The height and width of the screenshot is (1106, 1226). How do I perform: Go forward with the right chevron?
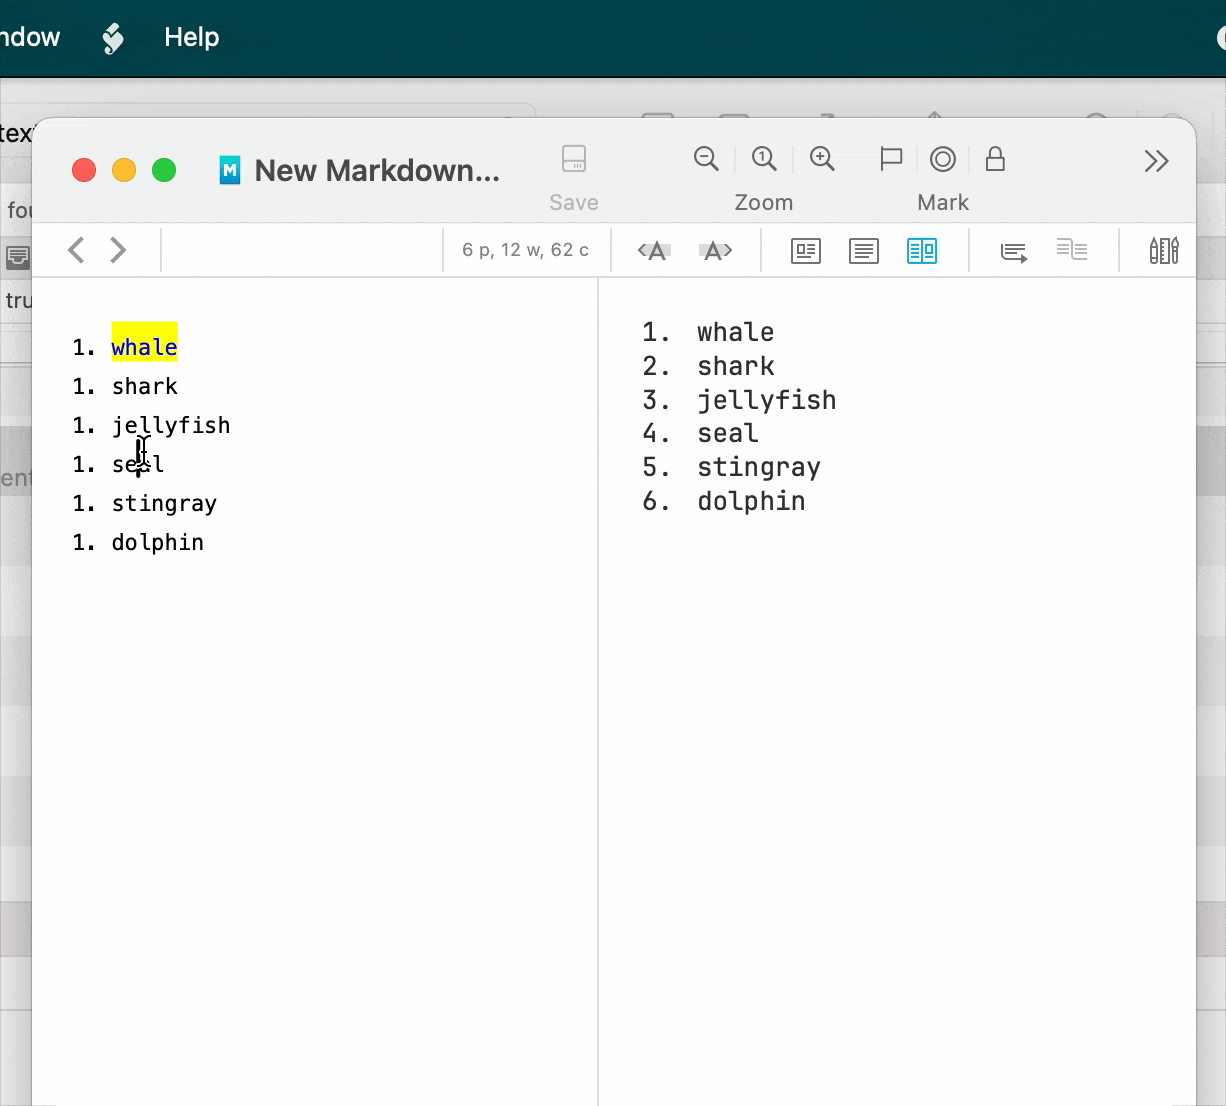(118, 250)
